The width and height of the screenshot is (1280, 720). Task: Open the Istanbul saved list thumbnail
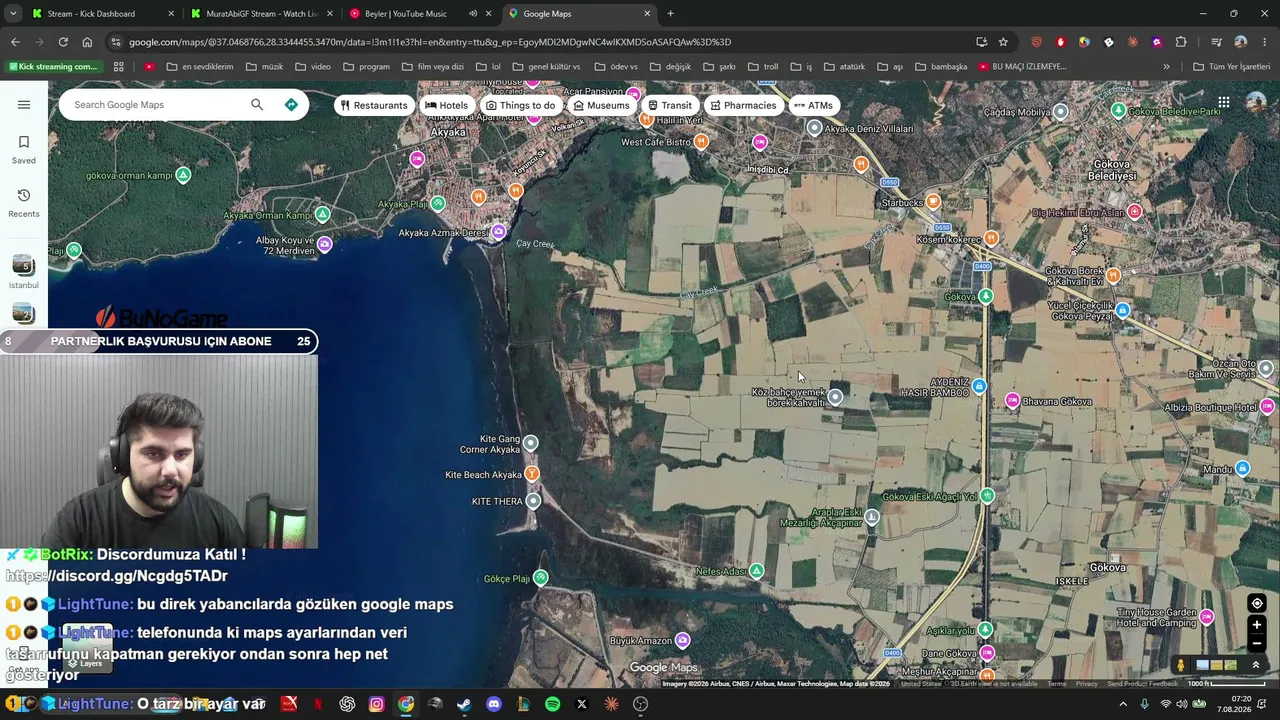[x=23, y=266]
